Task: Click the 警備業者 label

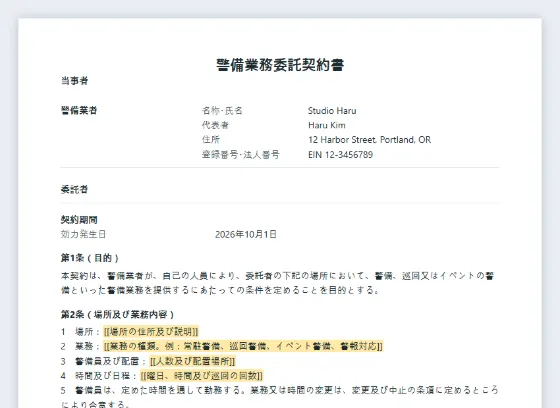Action: [79, 110]
